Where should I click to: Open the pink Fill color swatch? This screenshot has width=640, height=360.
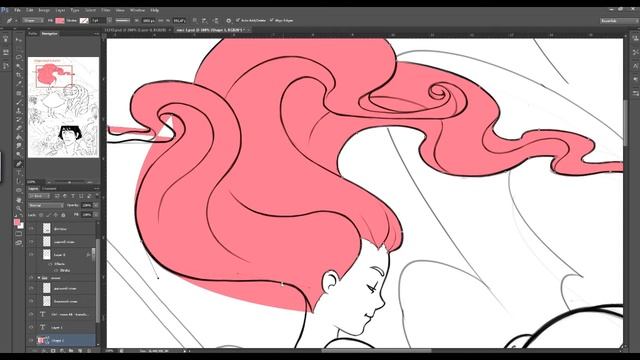coord(60,20)
